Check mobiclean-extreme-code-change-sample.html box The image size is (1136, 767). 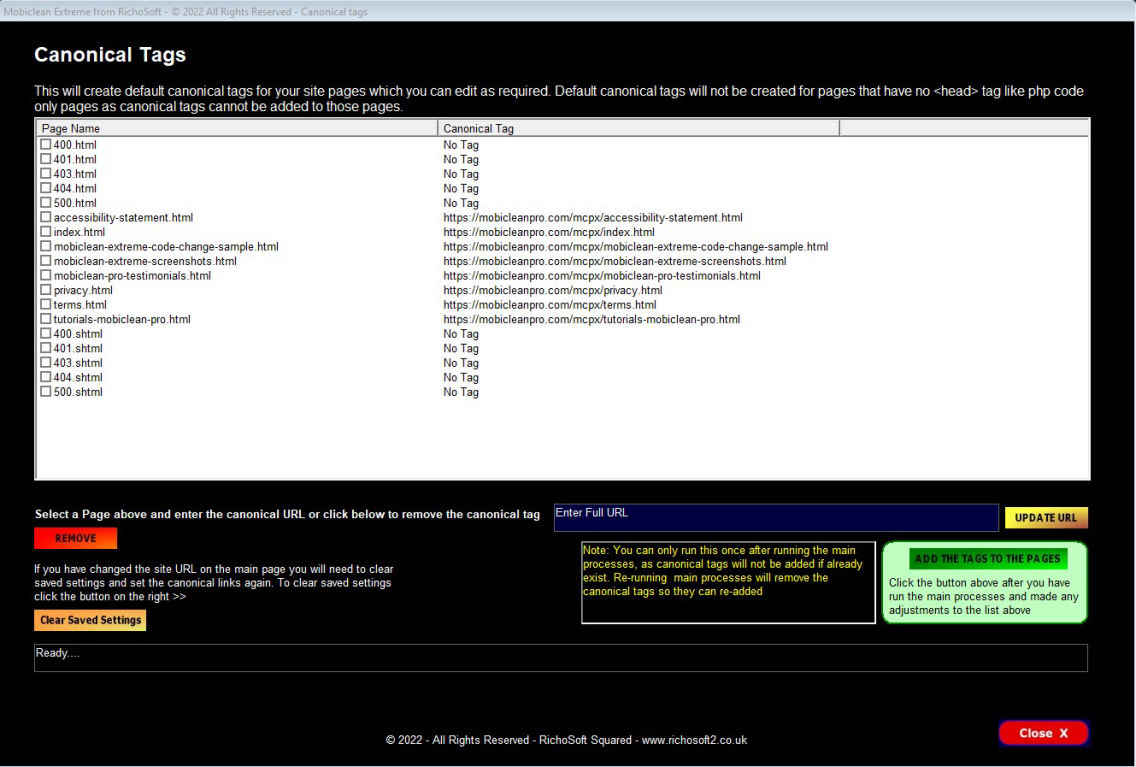[46, 246]
